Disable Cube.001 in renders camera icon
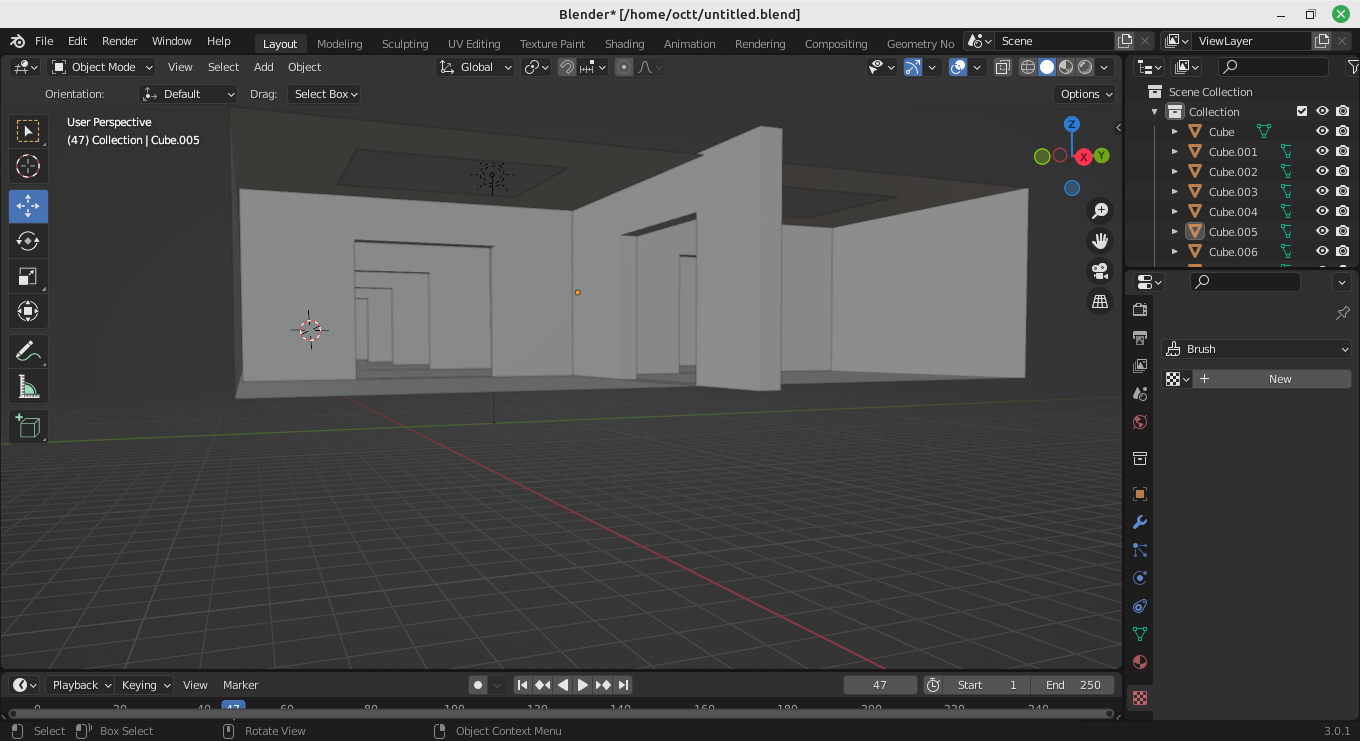1360x741 pixels. (1343, 151)
